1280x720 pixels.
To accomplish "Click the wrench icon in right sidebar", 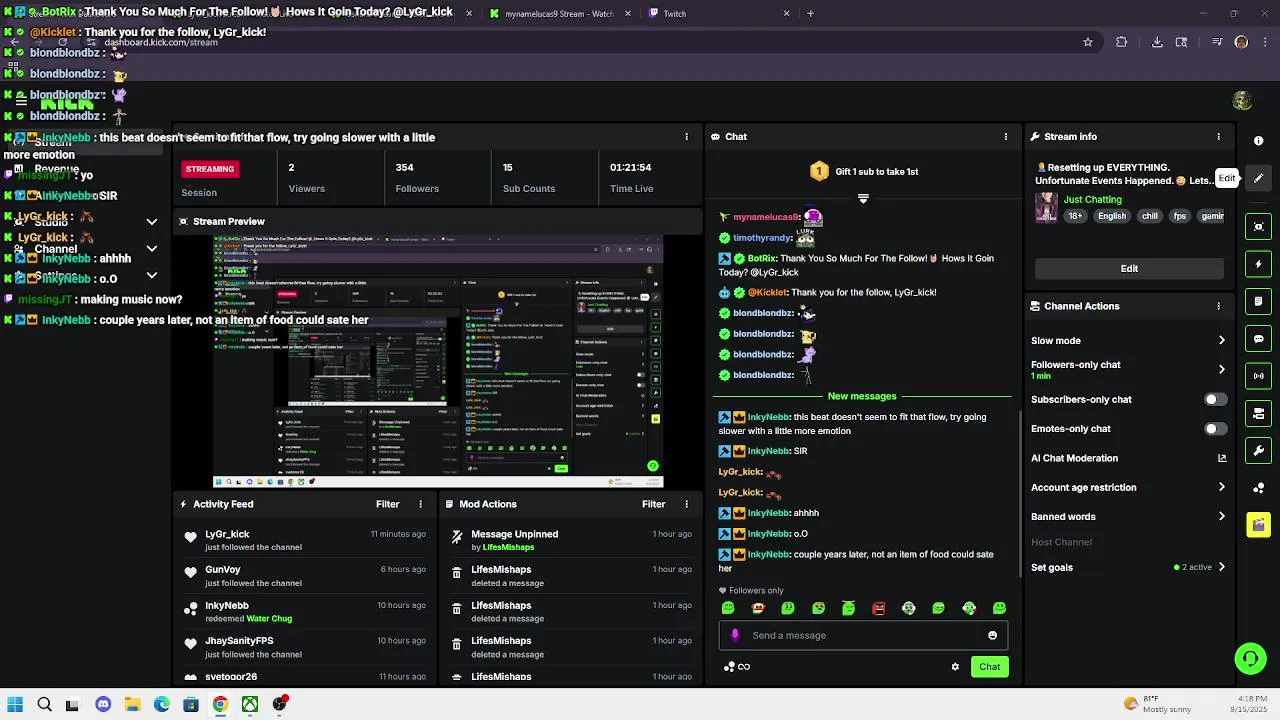I will click(x=1259, y=450).
